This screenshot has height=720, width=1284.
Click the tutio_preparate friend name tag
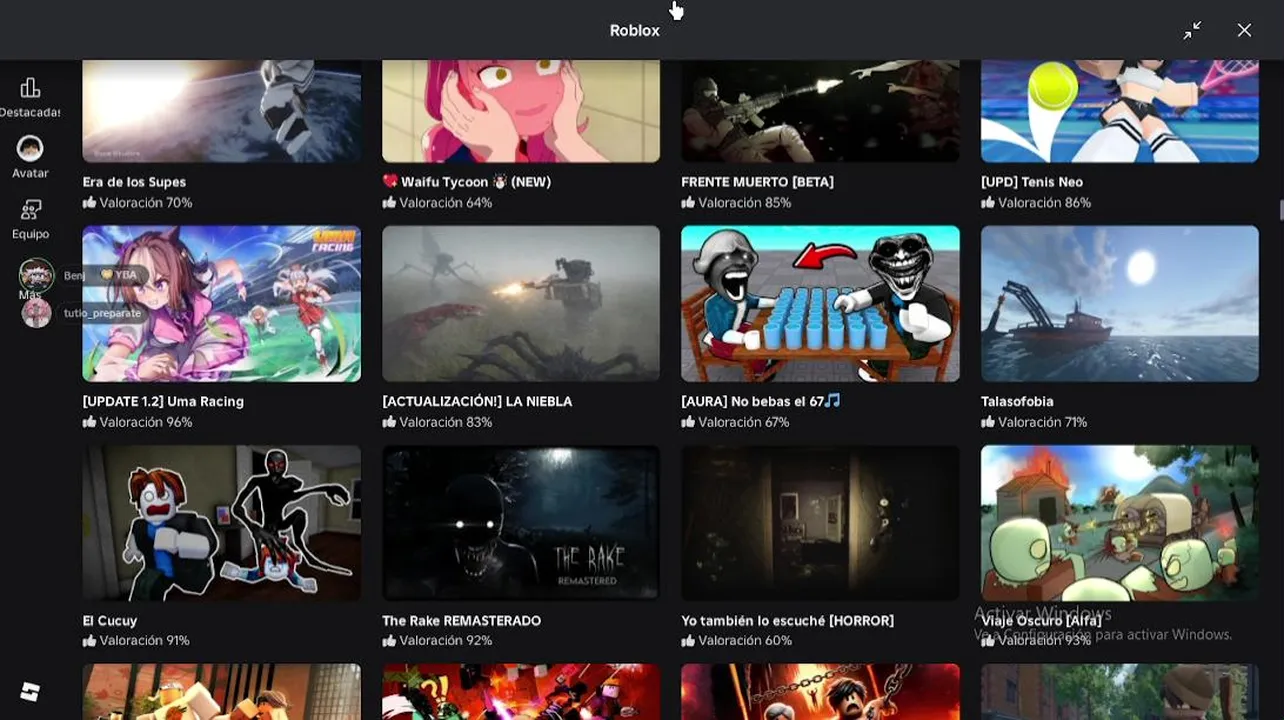(x=102, y=313)
